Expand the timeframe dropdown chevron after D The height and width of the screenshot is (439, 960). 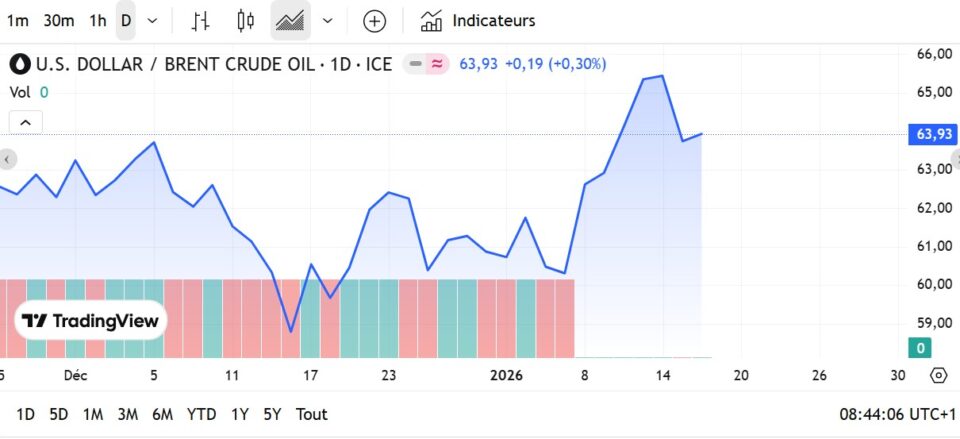point(152,20)
